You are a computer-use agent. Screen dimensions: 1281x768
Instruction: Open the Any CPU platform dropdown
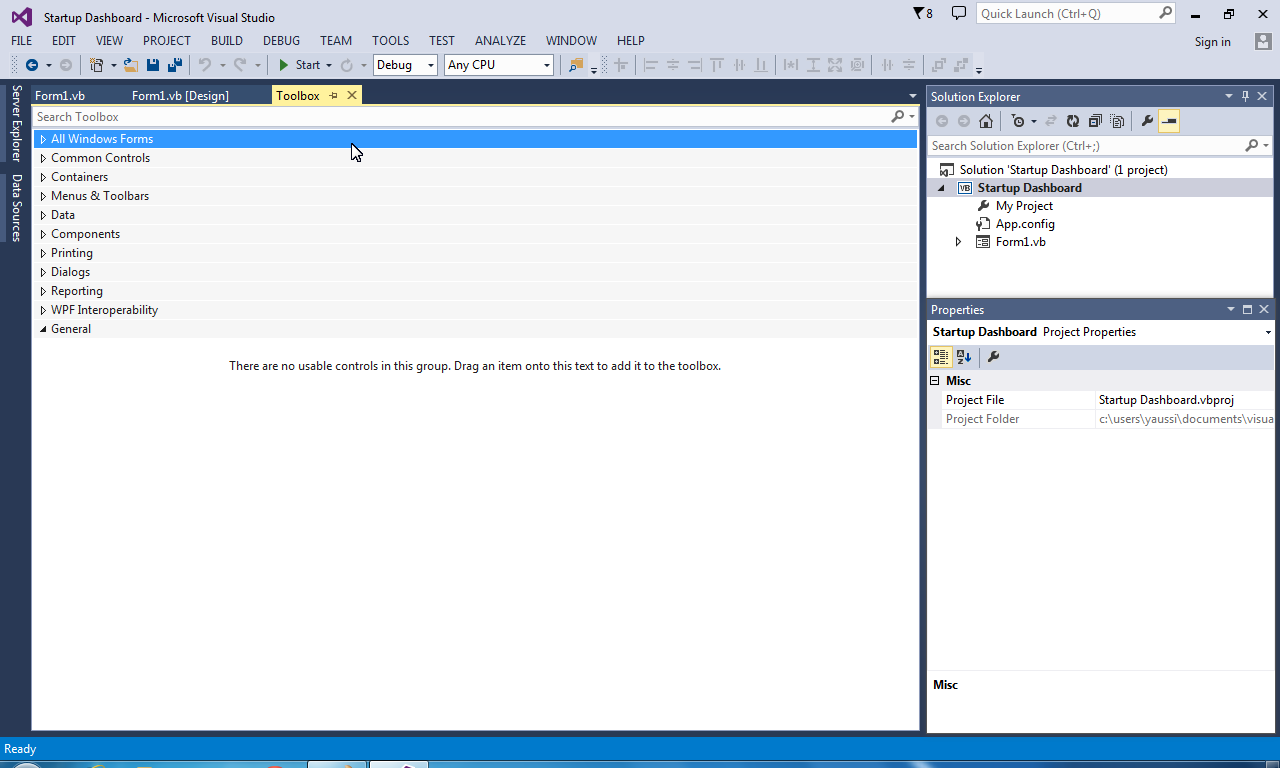(x=546, y=65)
